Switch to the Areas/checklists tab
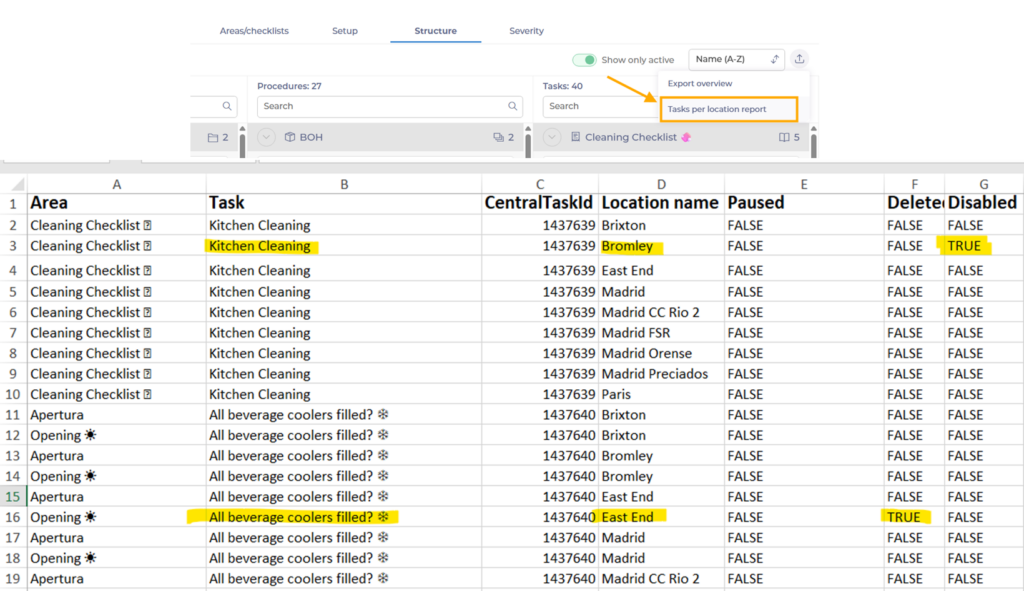Image resolution: width=1024 pixels, height=591 pixels. 254,31
